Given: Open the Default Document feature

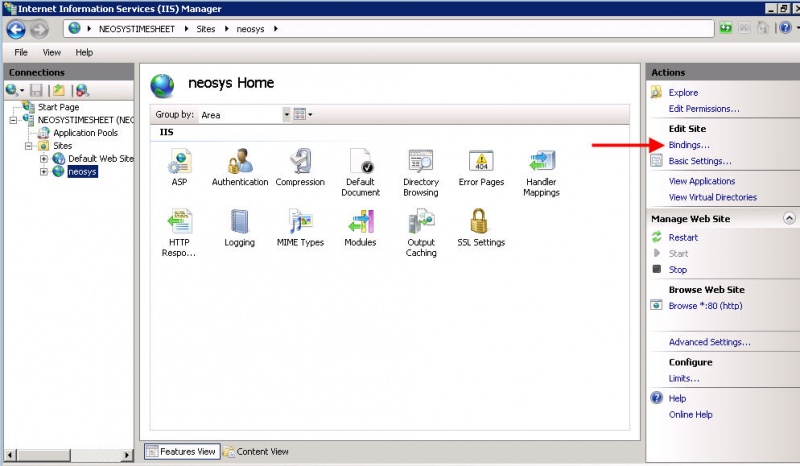Looking at the screenshot, I should [360, 172].
